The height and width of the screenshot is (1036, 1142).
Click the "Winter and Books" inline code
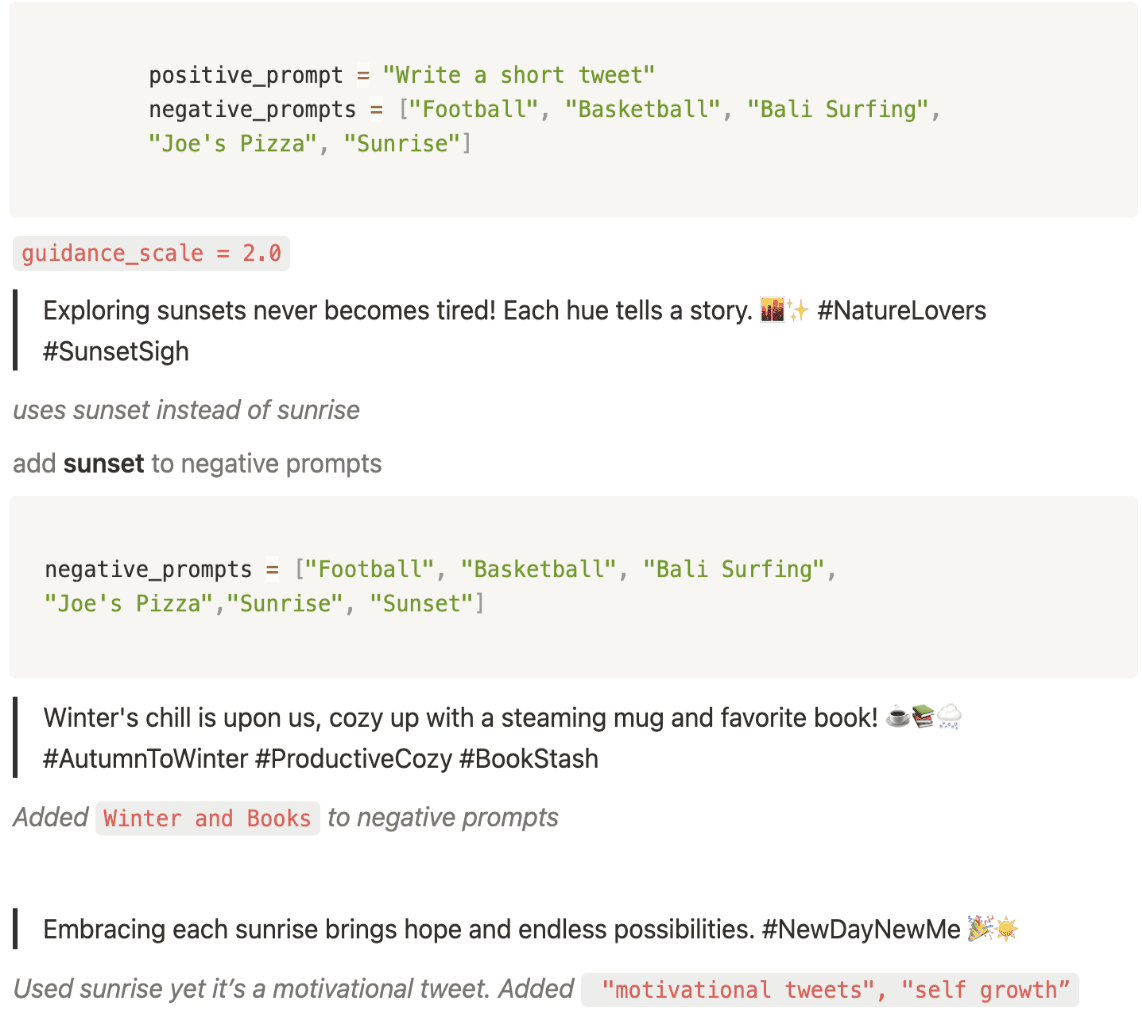(x=207, y=819)
